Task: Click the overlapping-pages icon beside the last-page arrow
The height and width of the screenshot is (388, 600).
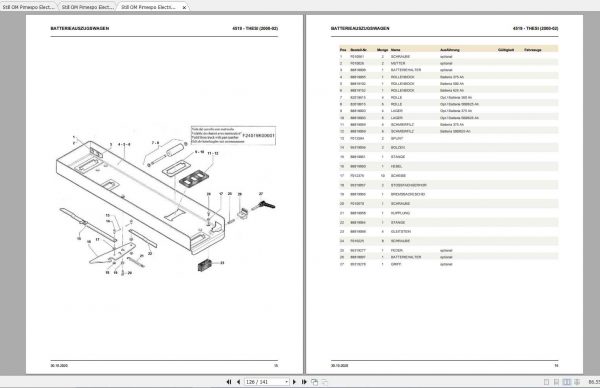Action: (315, 382)
